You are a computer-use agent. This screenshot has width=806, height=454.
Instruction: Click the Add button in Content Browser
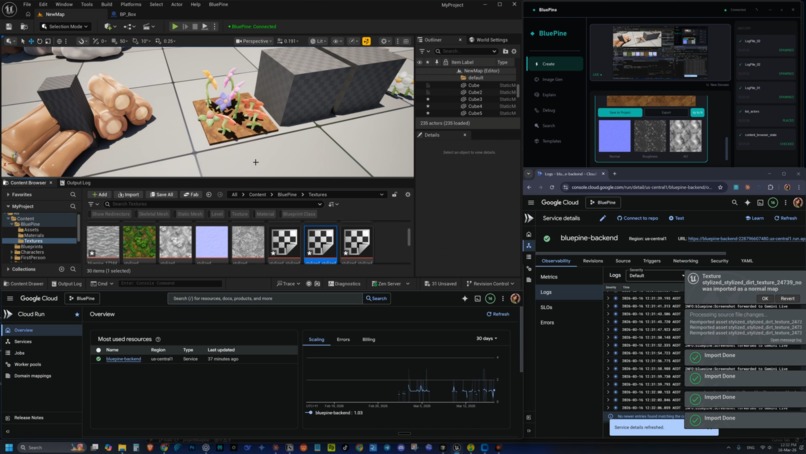click(99, 194)
